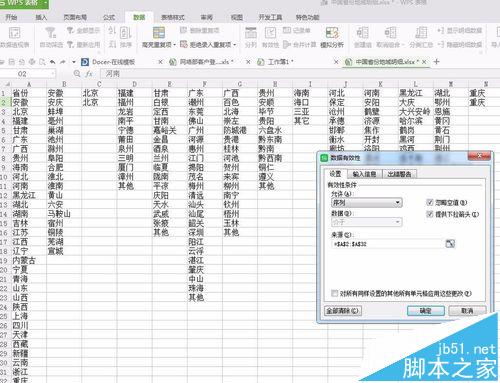Image resolution: width=500 pixels, height=383 pixels.
Task: Check apply changes to all cells checkbox
Action: 334,293
